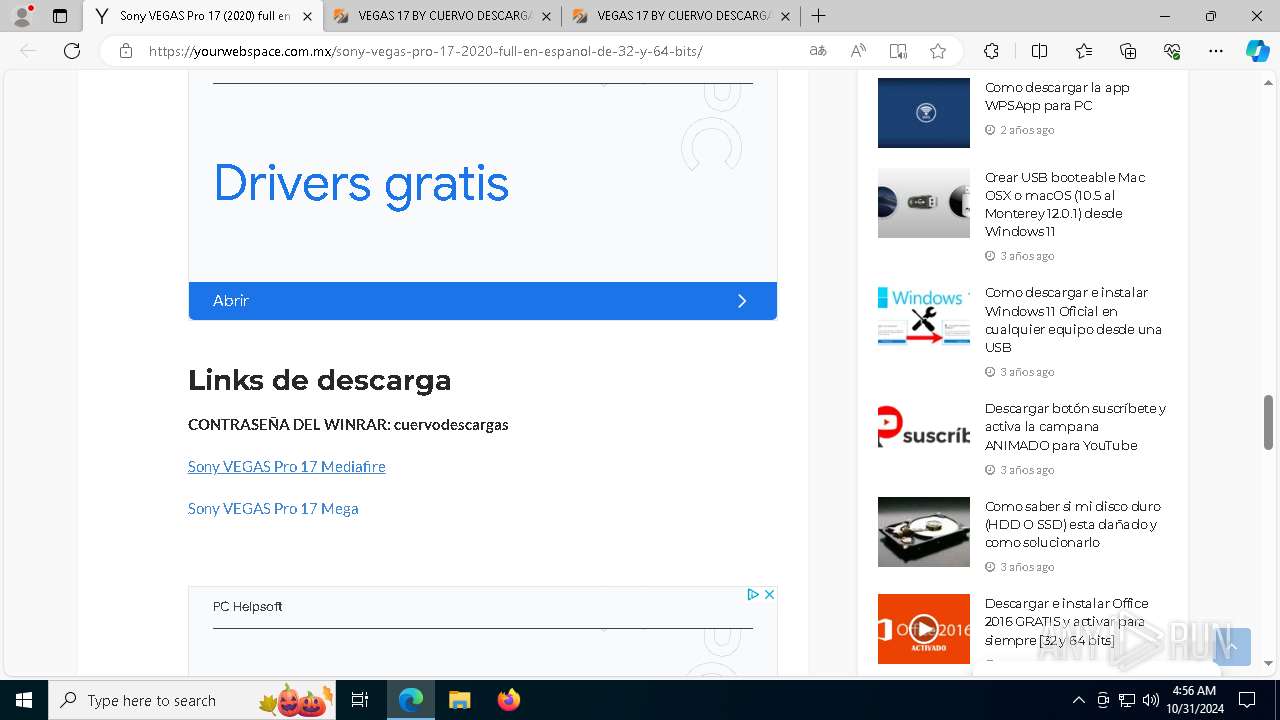The image size is (1280, 720).
Task: Open the tab actions menu icon
Action: pyautogui.click(x=60, y=16)
